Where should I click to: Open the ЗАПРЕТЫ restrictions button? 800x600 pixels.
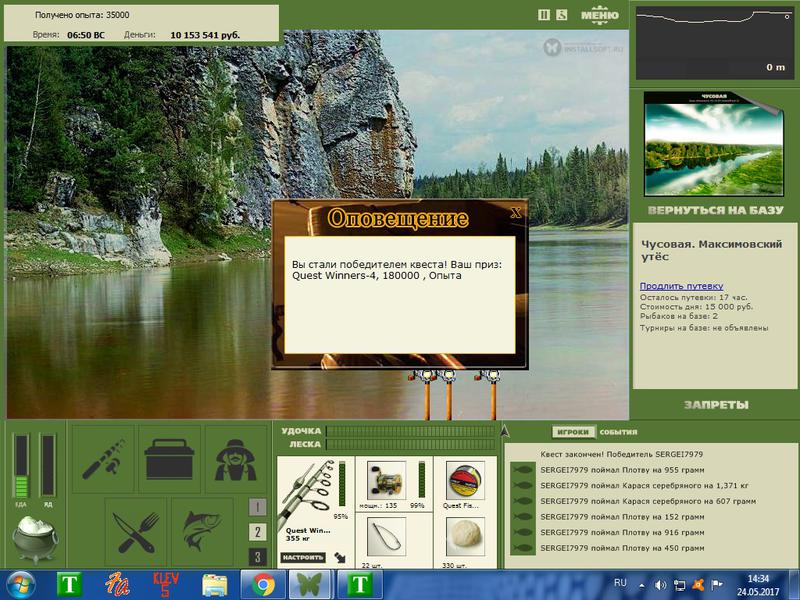click(x=716, y=405)
